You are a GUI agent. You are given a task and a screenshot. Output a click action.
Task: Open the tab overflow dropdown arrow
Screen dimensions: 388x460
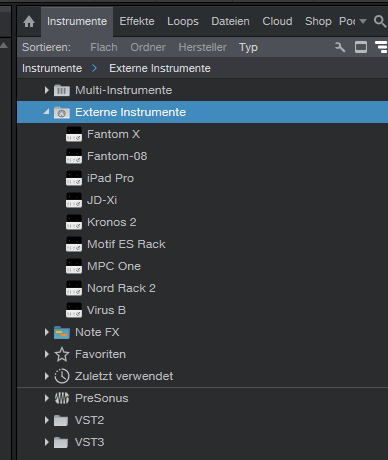pos(363,21)
